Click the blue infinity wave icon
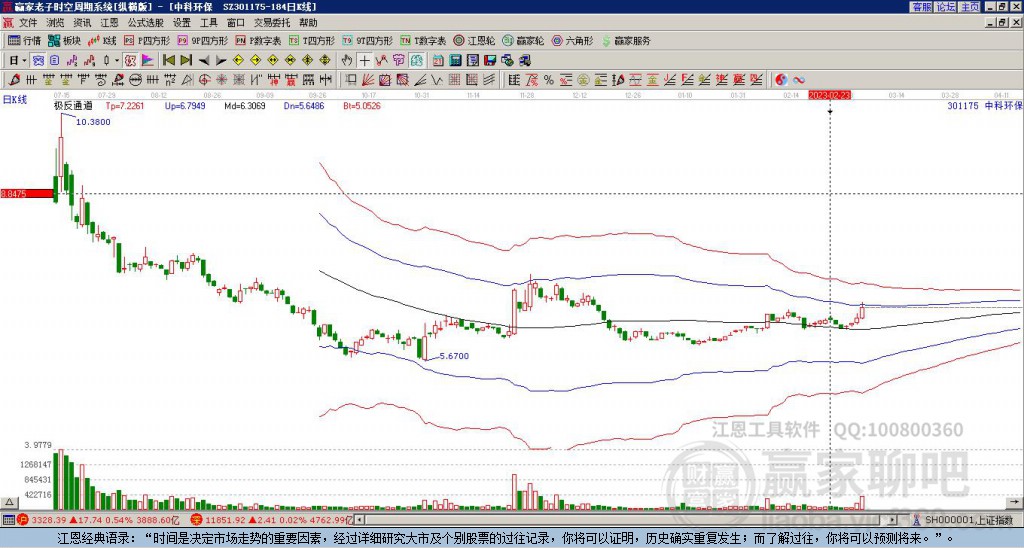Image resolution: width=1024 pixels, height=548 pixels. pyautogui.click(x=799, y=80)
